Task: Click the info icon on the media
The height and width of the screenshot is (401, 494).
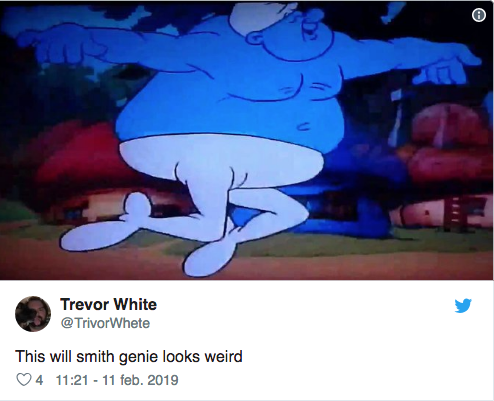Action: click(x=479, y=15)
